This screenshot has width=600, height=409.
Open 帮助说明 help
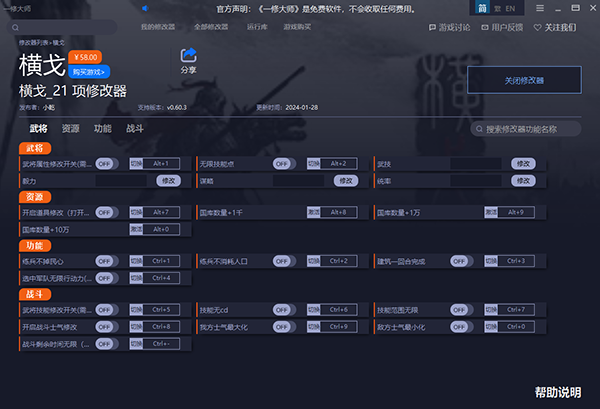[558, 392]
